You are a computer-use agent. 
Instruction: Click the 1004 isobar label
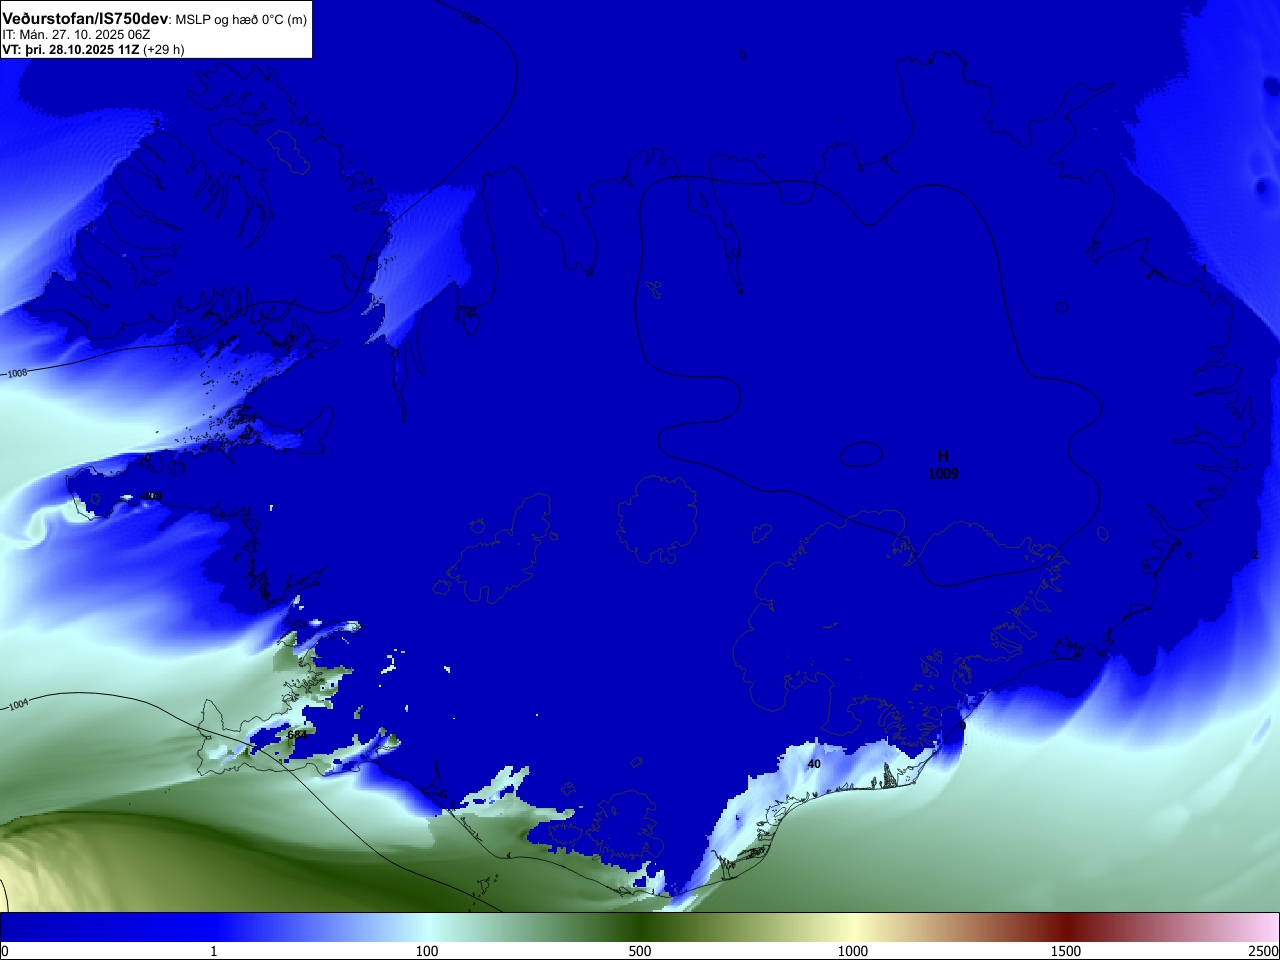point(18,705)
